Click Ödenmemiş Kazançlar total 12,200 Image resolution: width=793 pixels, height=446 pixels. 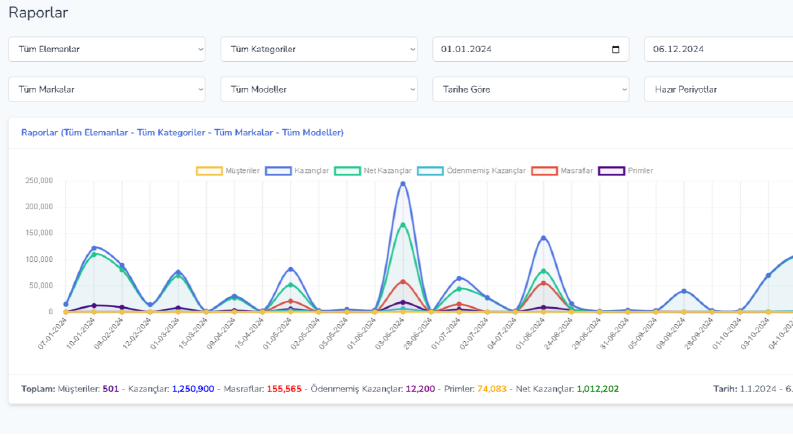(x=420, y=389)
